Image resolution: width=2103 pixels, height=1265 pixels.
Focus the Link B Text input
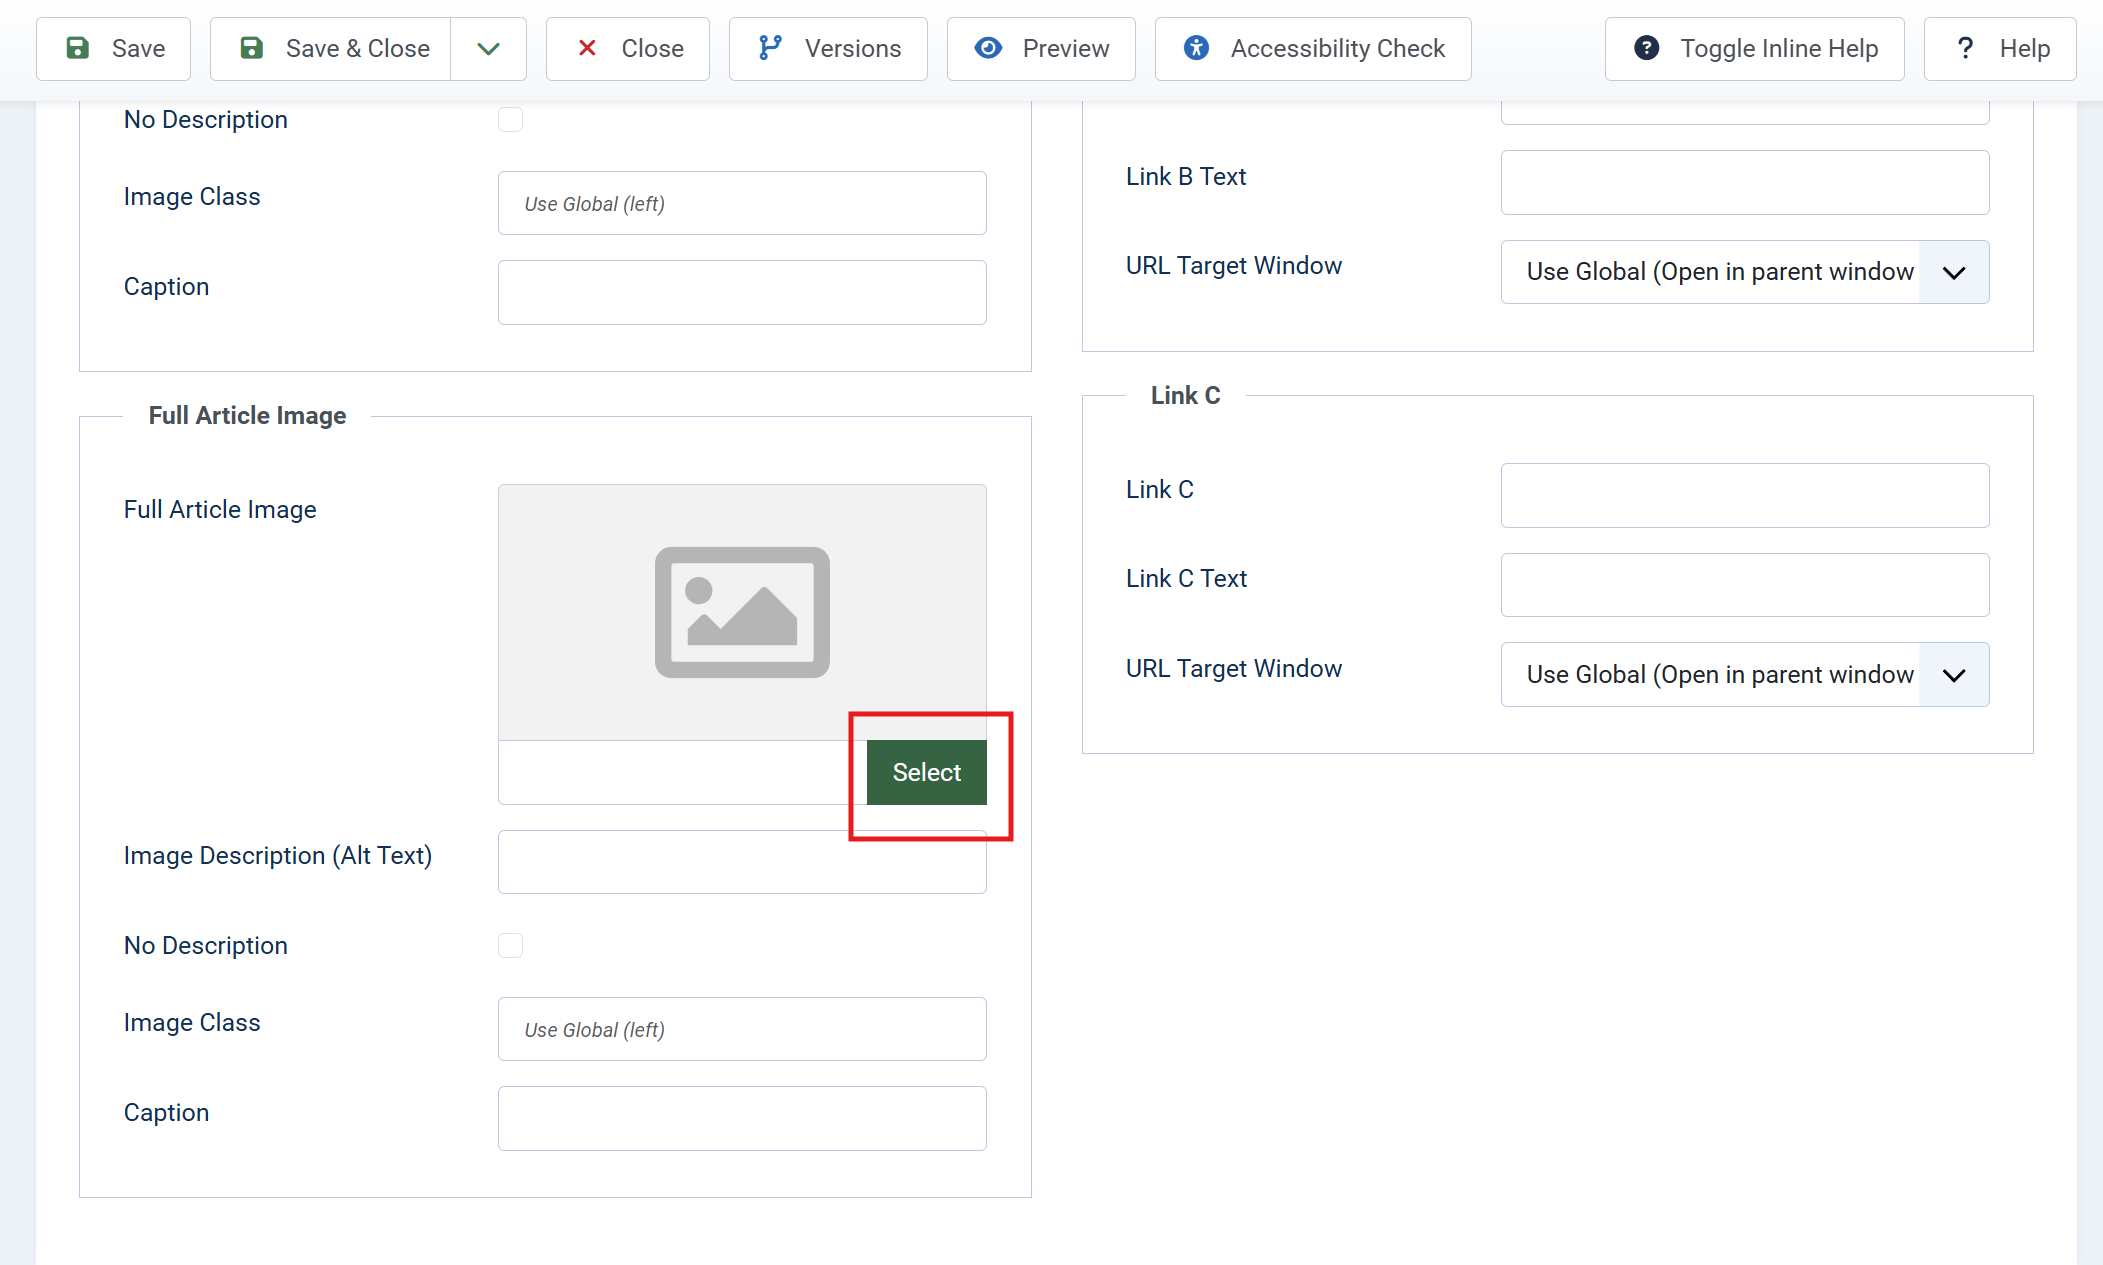pos(1744,182)
